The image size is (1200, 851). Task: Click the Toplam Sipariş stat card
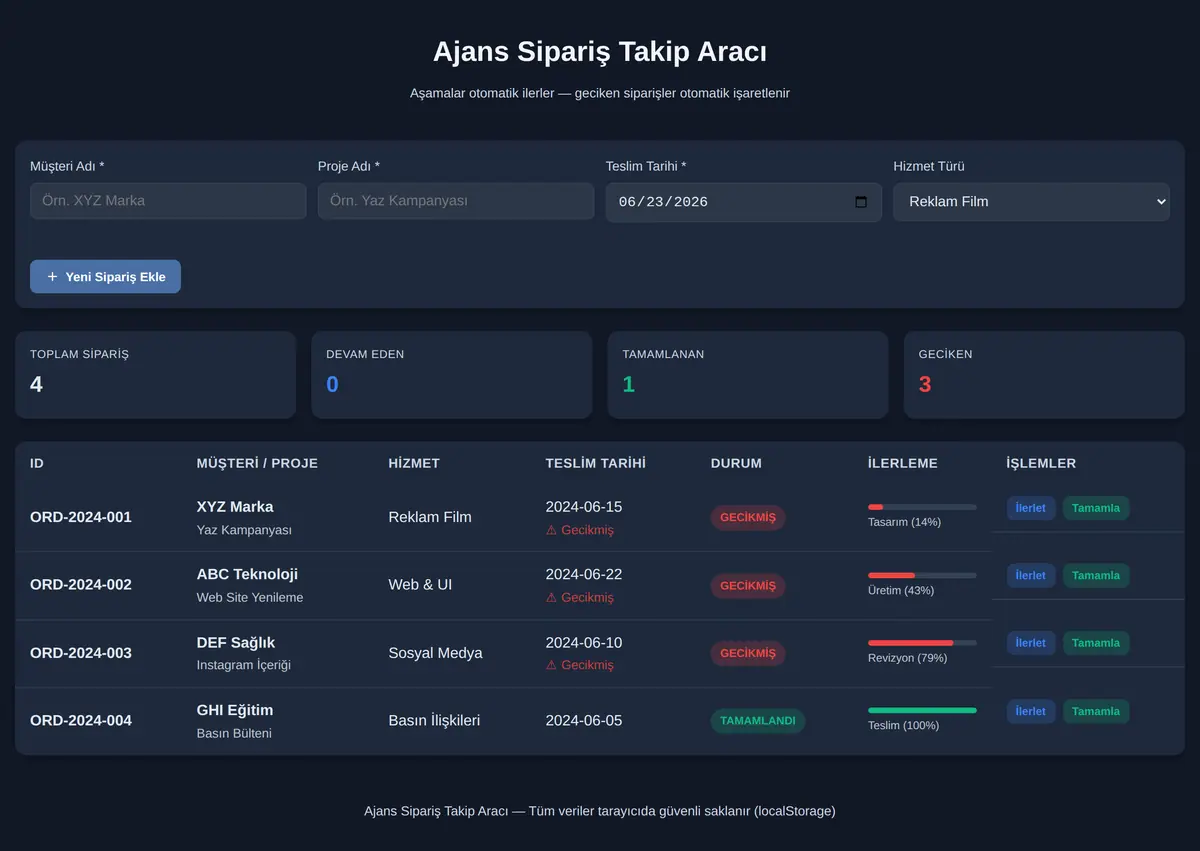click(155, 375)
